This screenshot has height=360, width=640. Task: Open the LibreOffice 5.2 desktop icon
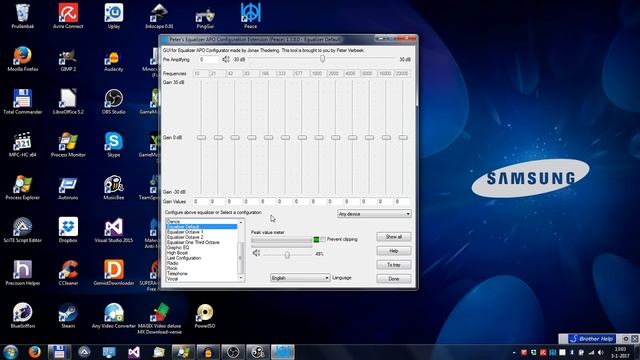68,102
